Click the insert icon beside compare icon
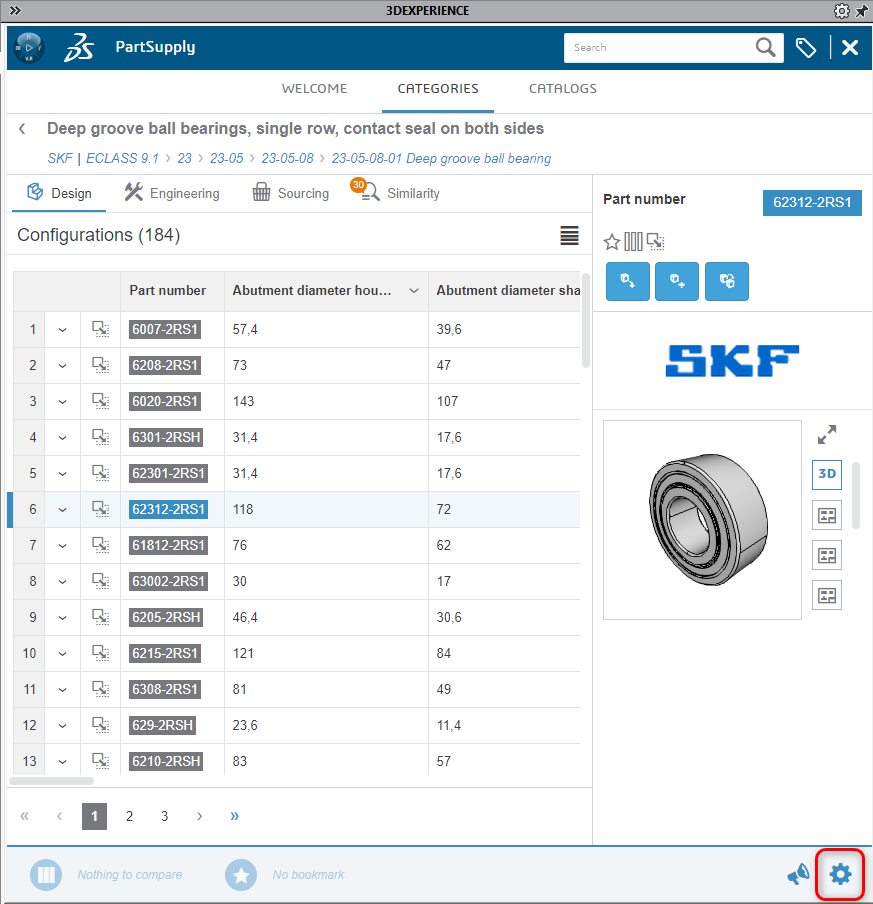 tap(656, 242)
